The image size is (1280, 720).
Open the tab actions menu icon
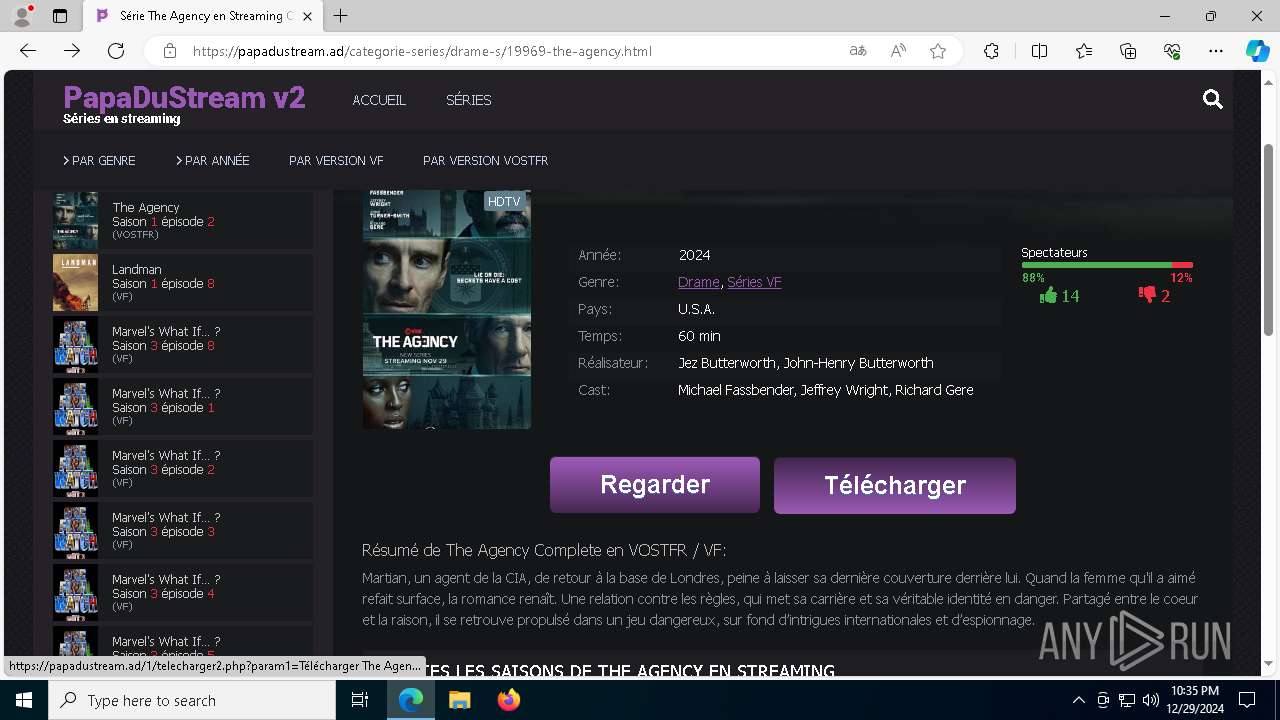pyautogui.click(x=60, y=16)
